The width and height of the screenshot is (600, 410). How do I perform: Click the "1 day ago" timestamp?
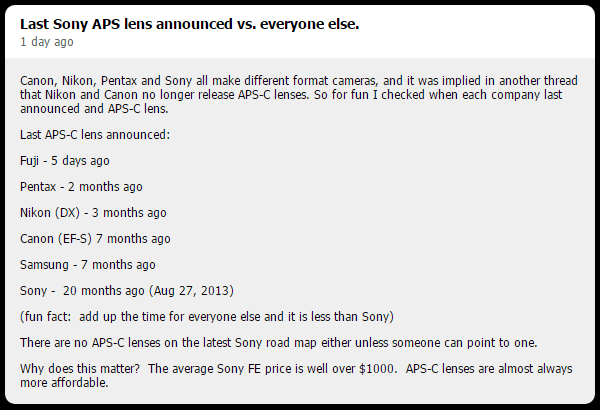coord(47,42)
